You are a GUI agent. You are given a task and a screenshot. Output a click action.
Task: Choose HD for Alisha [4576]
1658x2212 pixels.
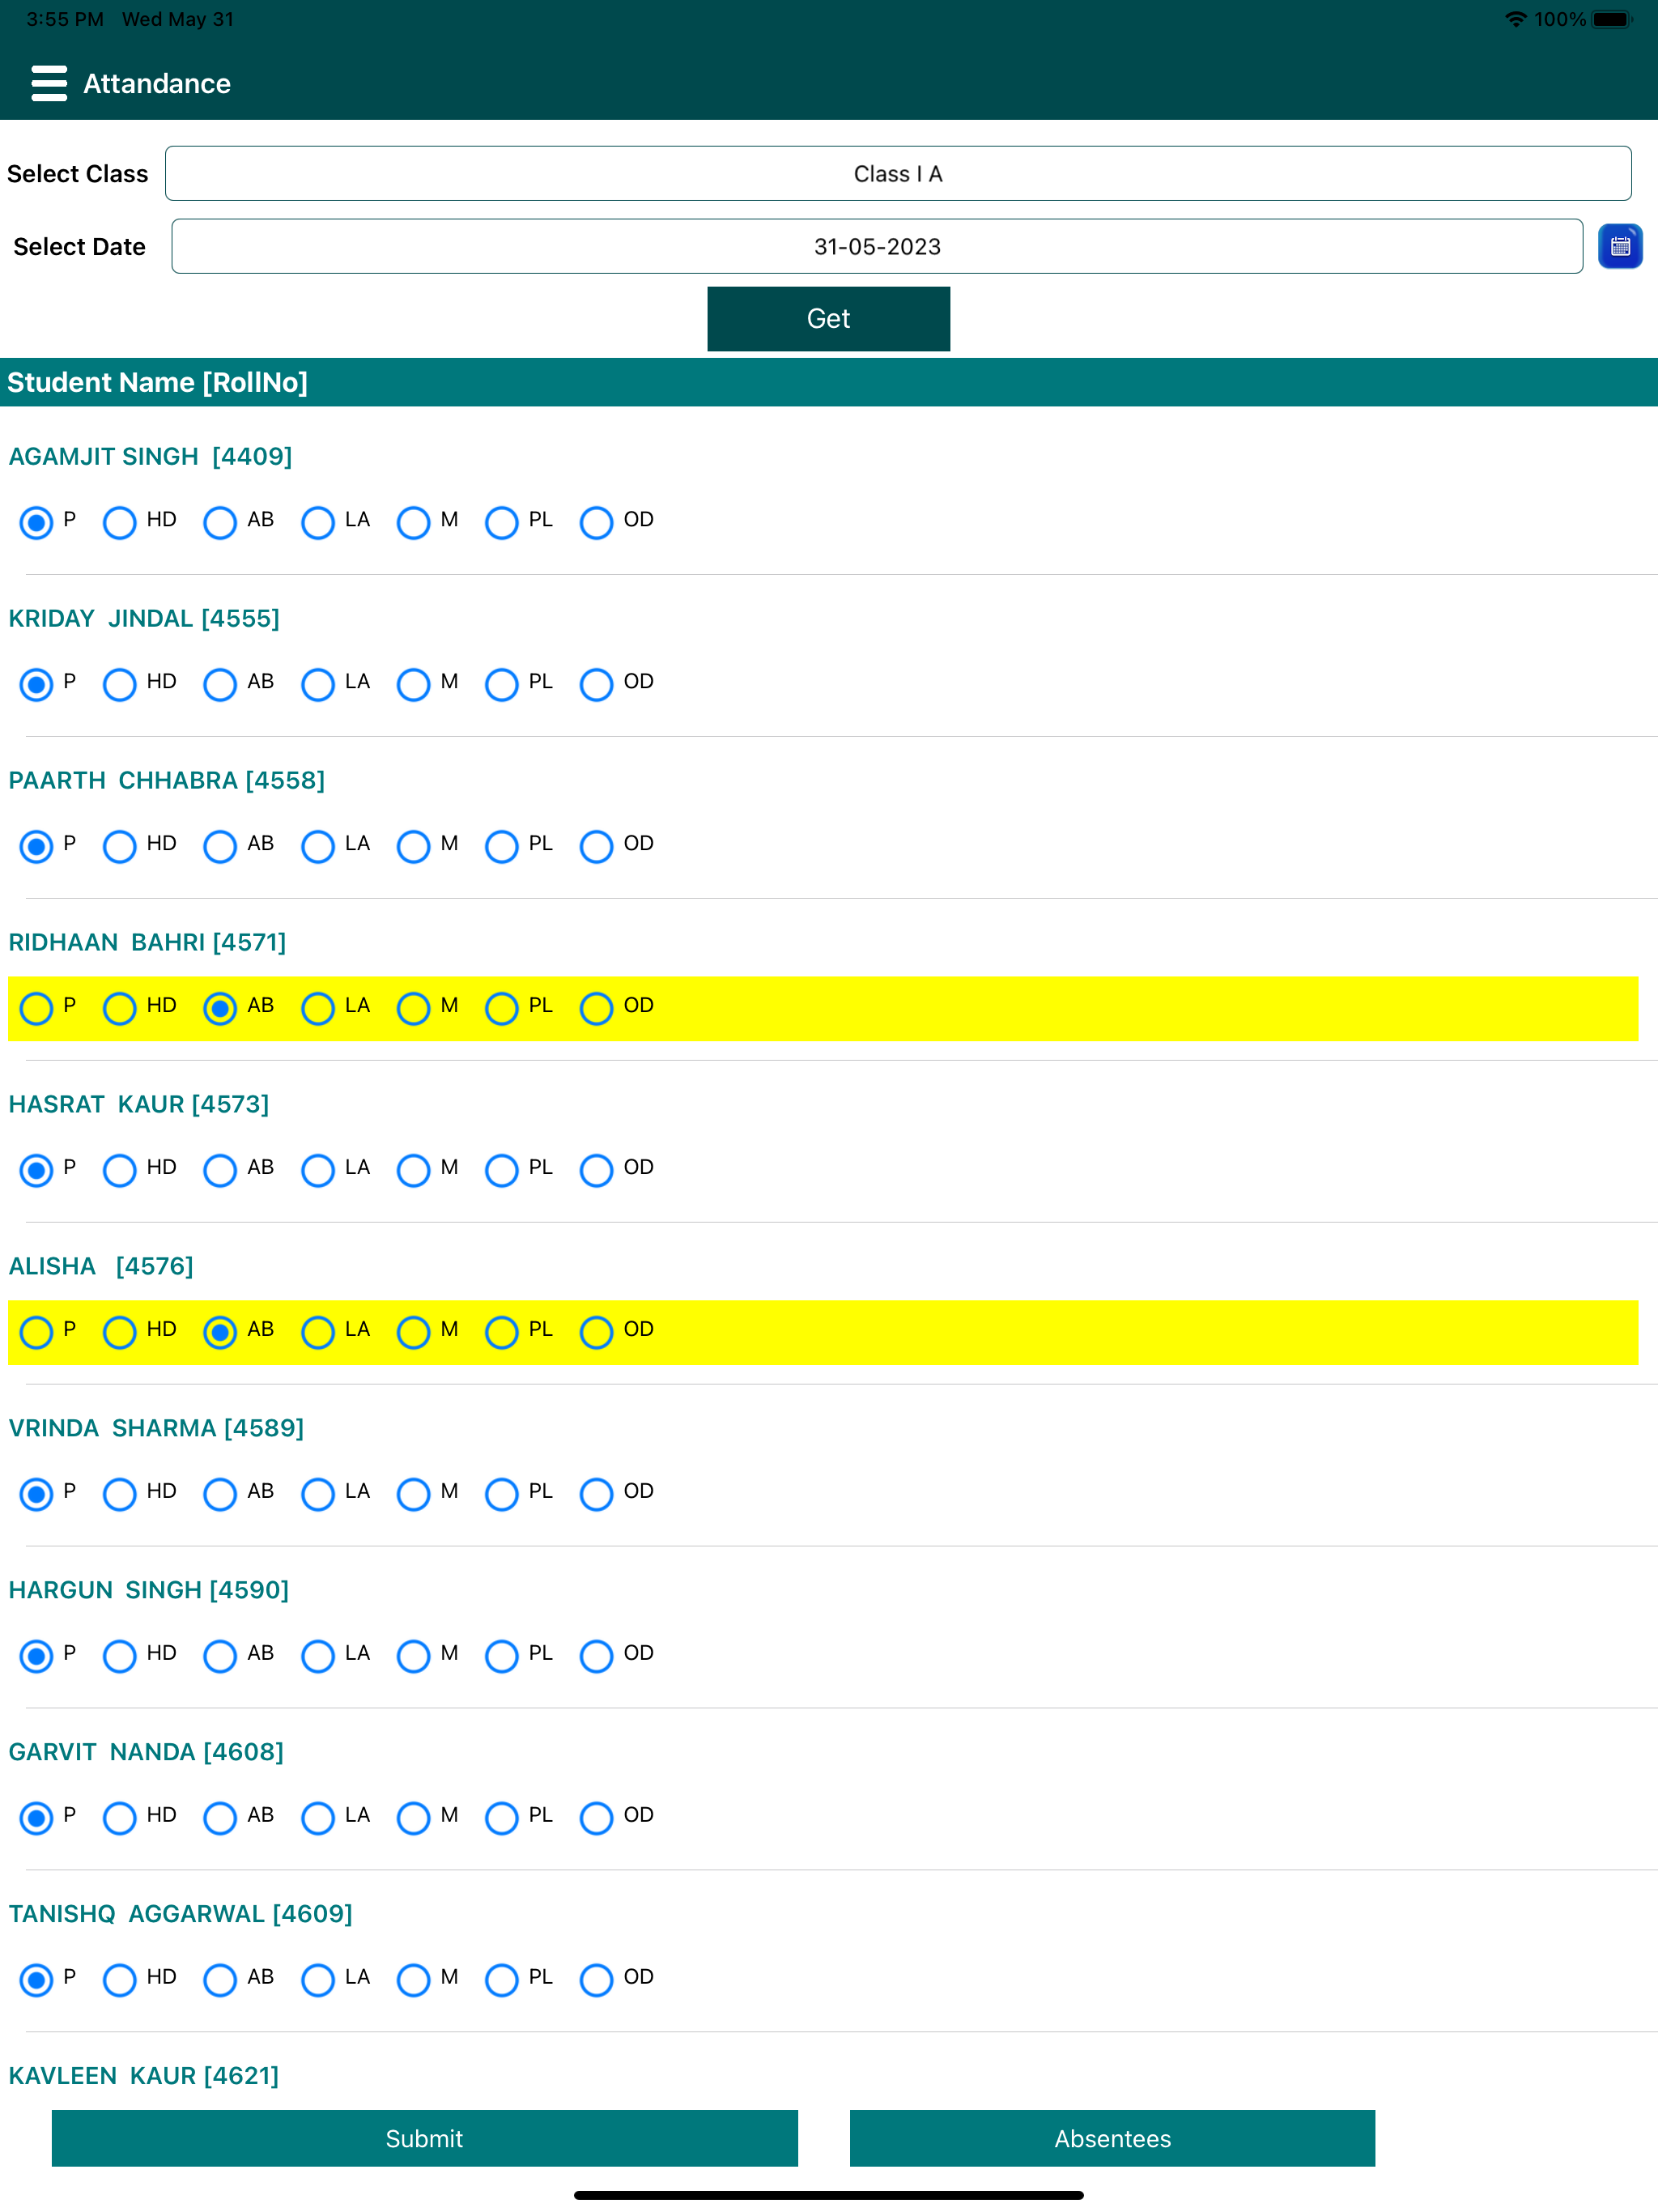coord(119,1332)
